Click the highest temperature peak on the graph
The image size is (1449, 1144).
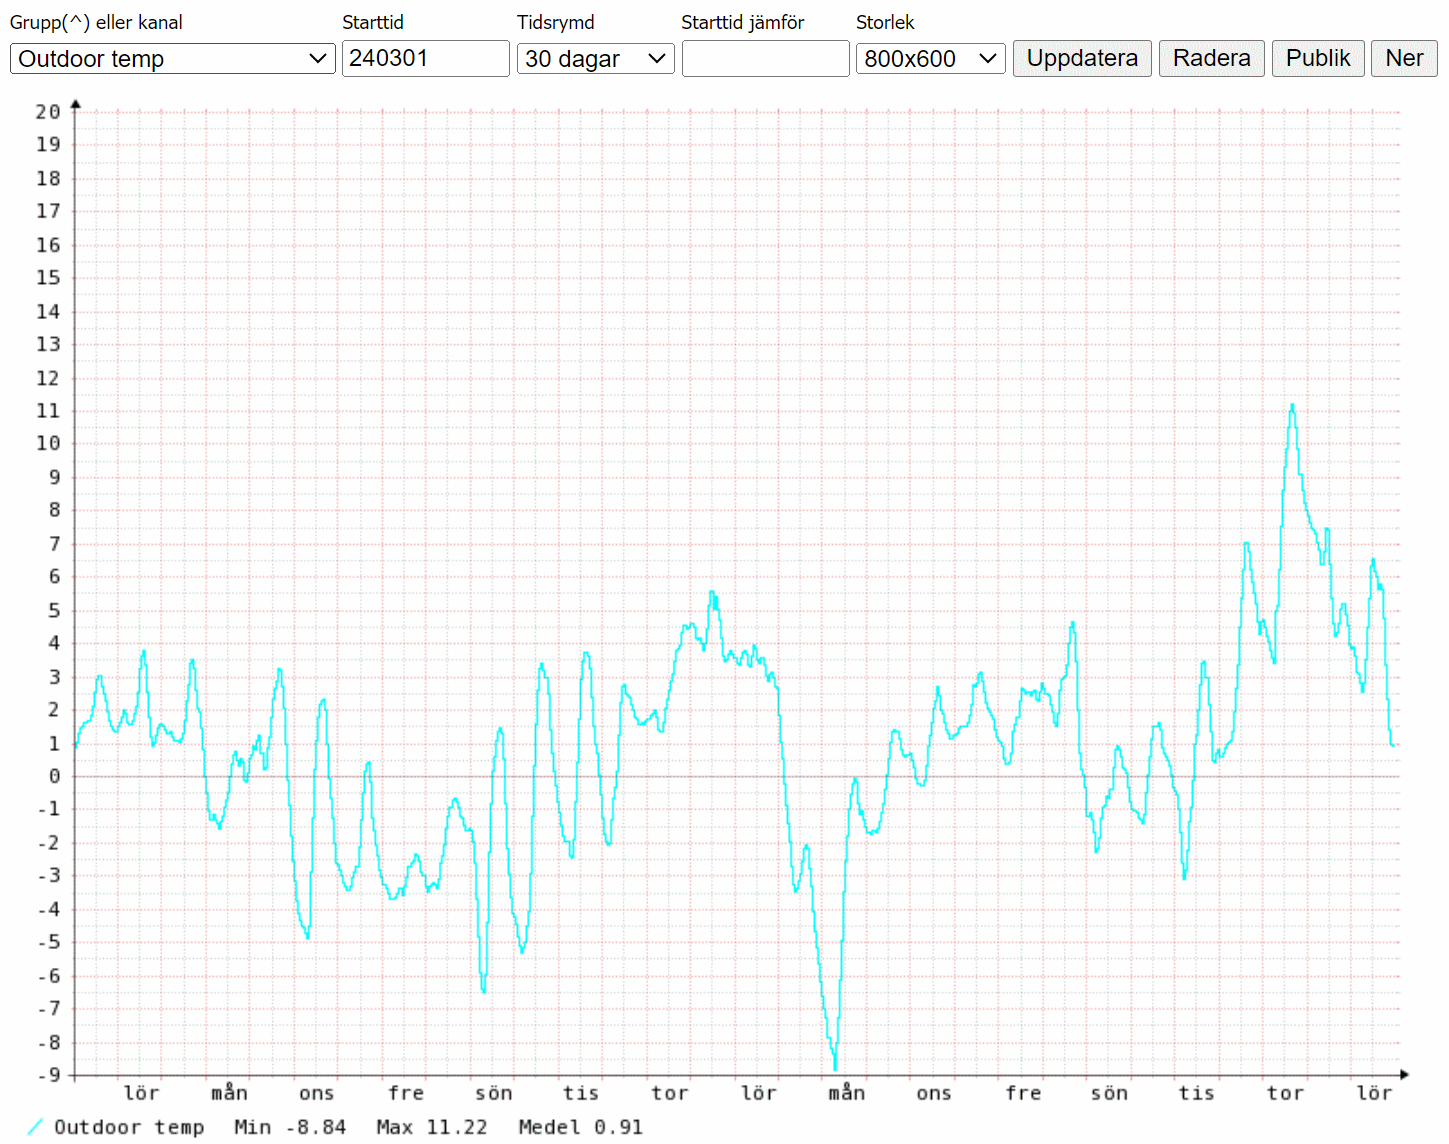(1292, 406)
